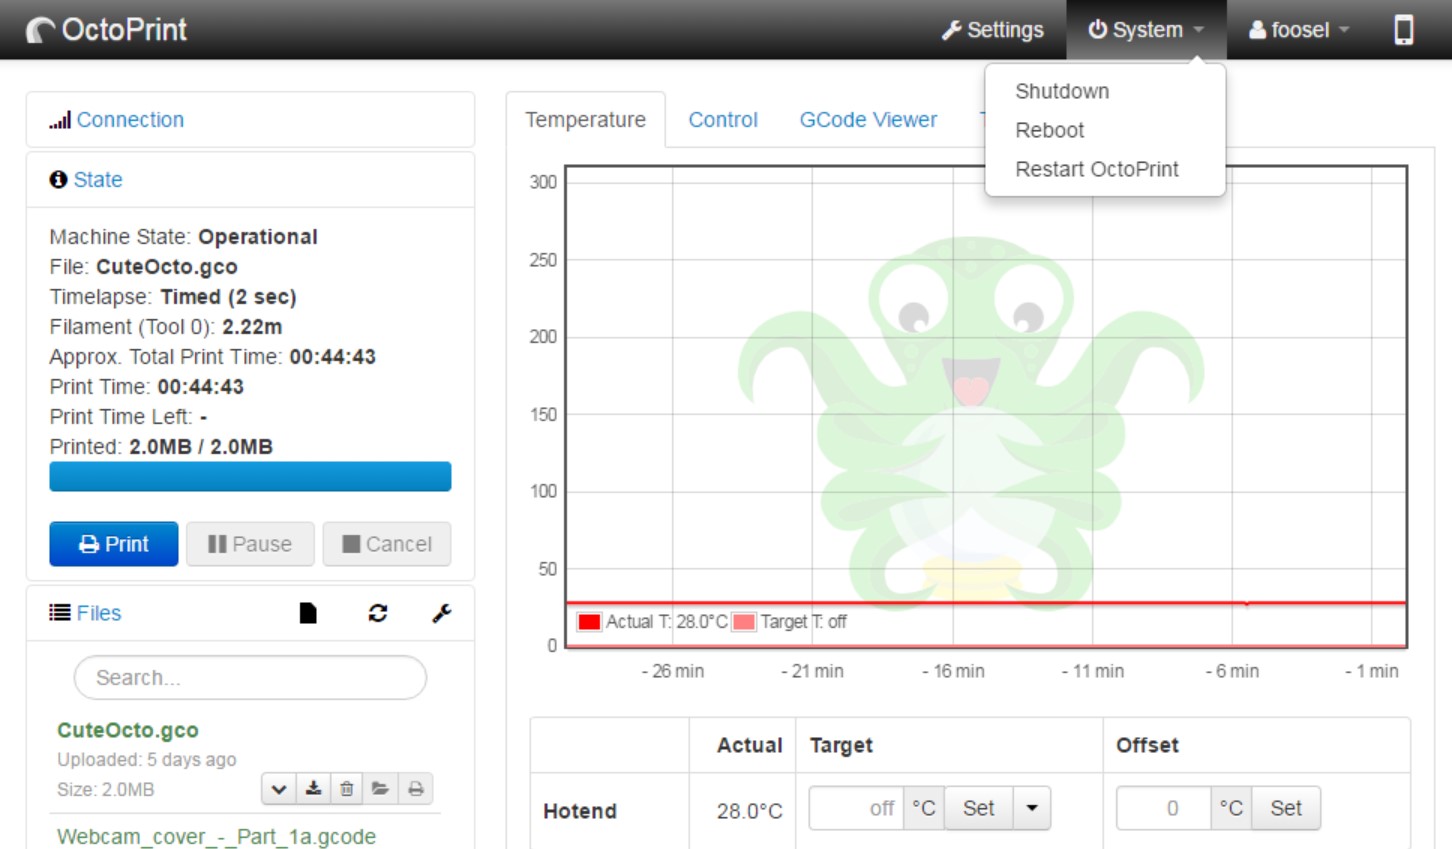Collapse the State panel
Screen dimensions: 1452x849
(x=98, y=180)
